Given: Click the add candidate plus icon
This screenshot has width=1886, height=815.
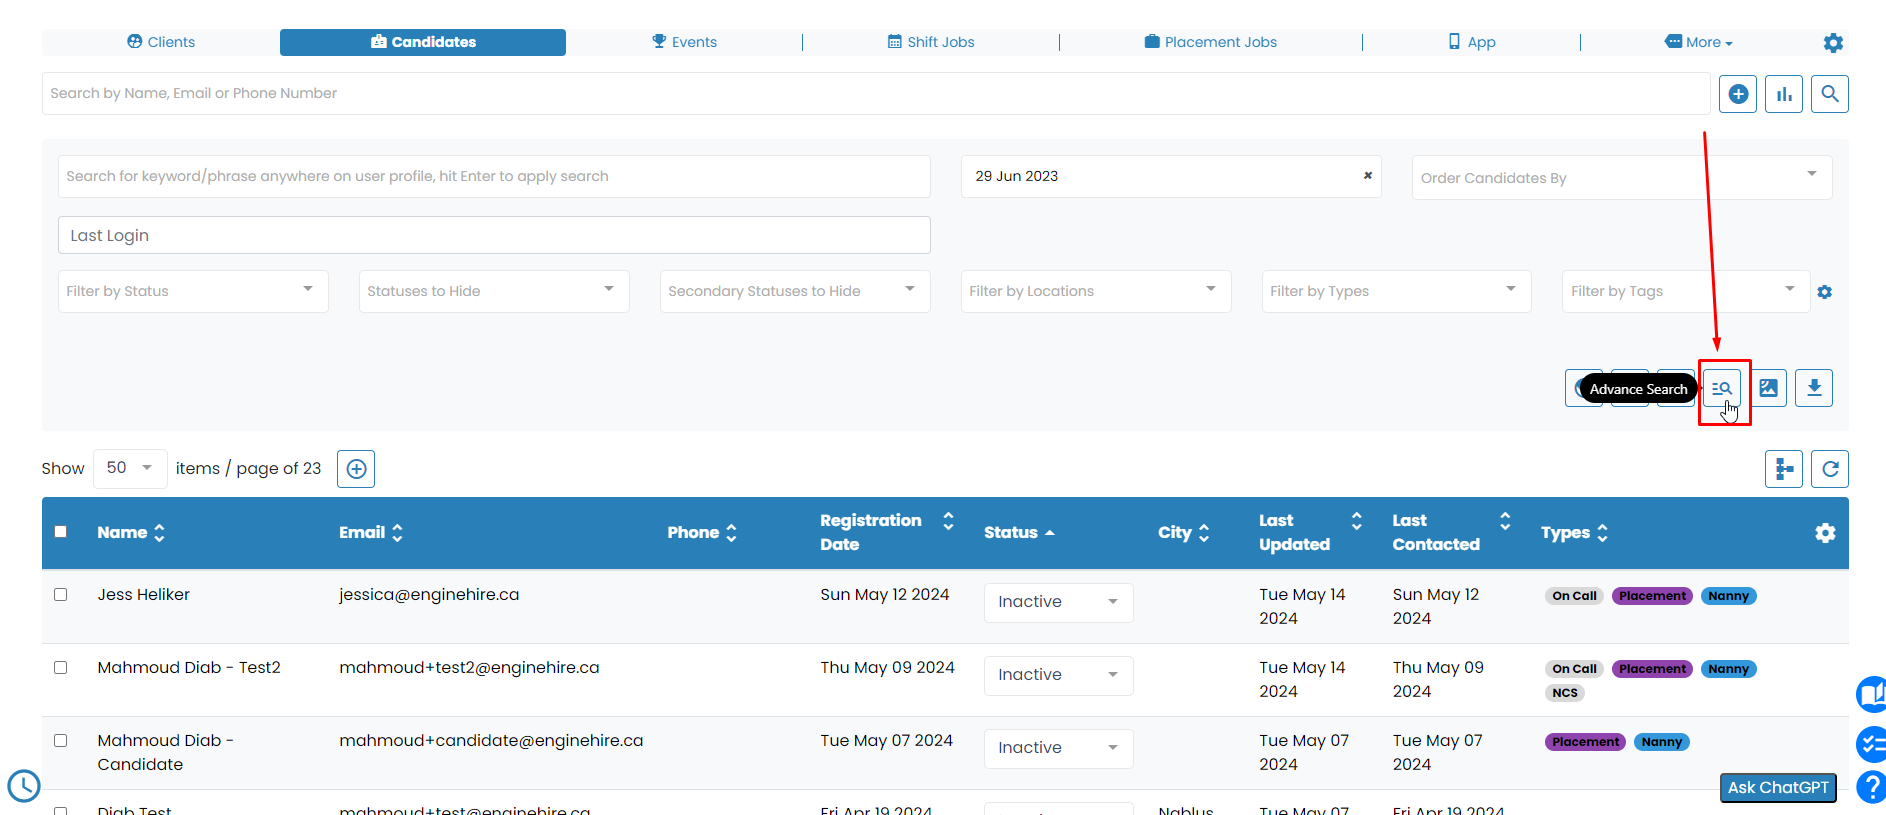Looking at the screenshot, I should point(1738,94).
